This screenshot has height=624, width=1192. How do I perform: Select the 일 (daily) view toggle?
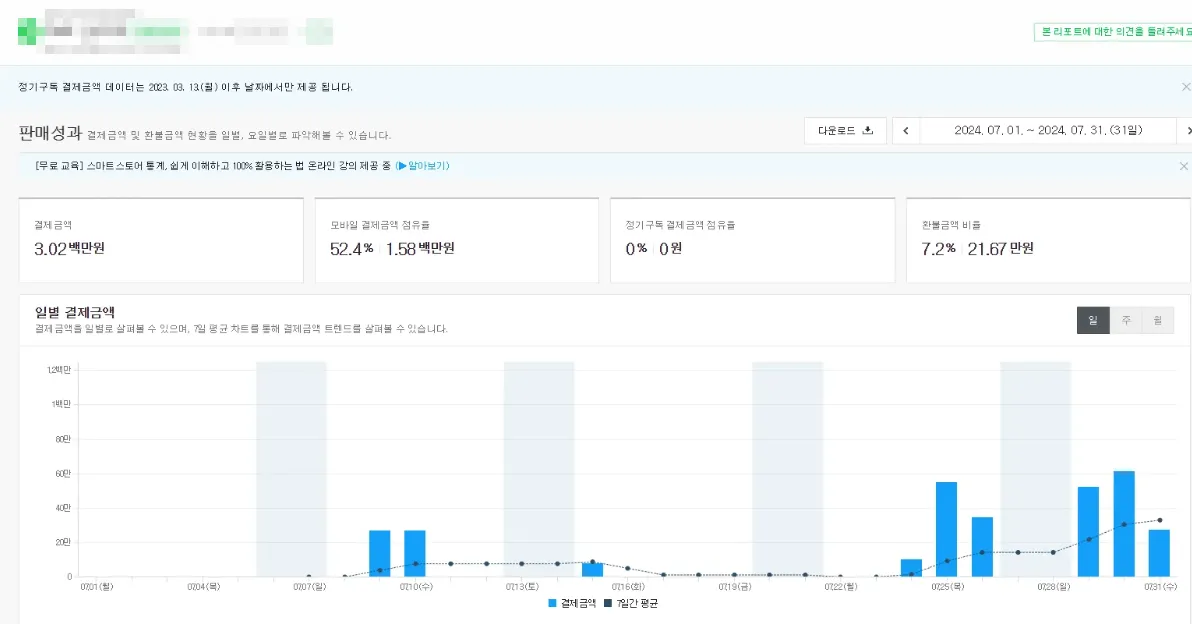point(1093,321)
